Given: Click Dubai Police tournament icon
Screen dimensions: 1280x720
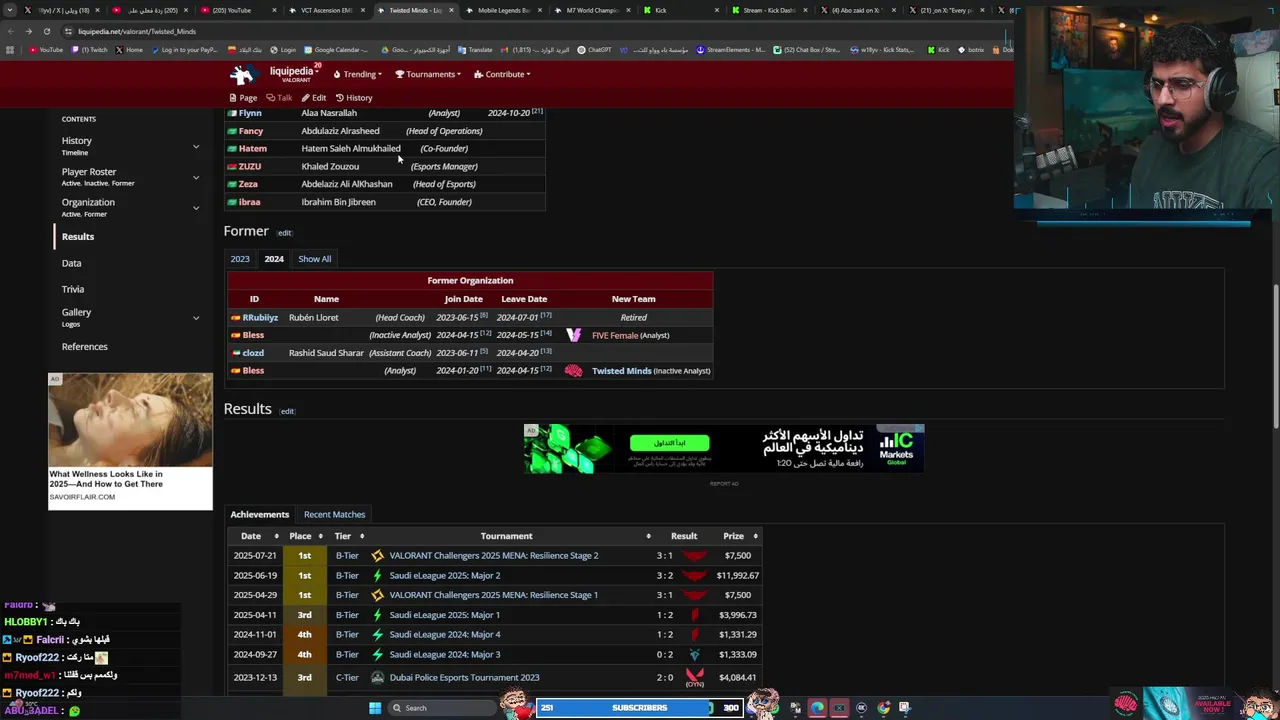Looking at the screenshot, I should point(377,678).
